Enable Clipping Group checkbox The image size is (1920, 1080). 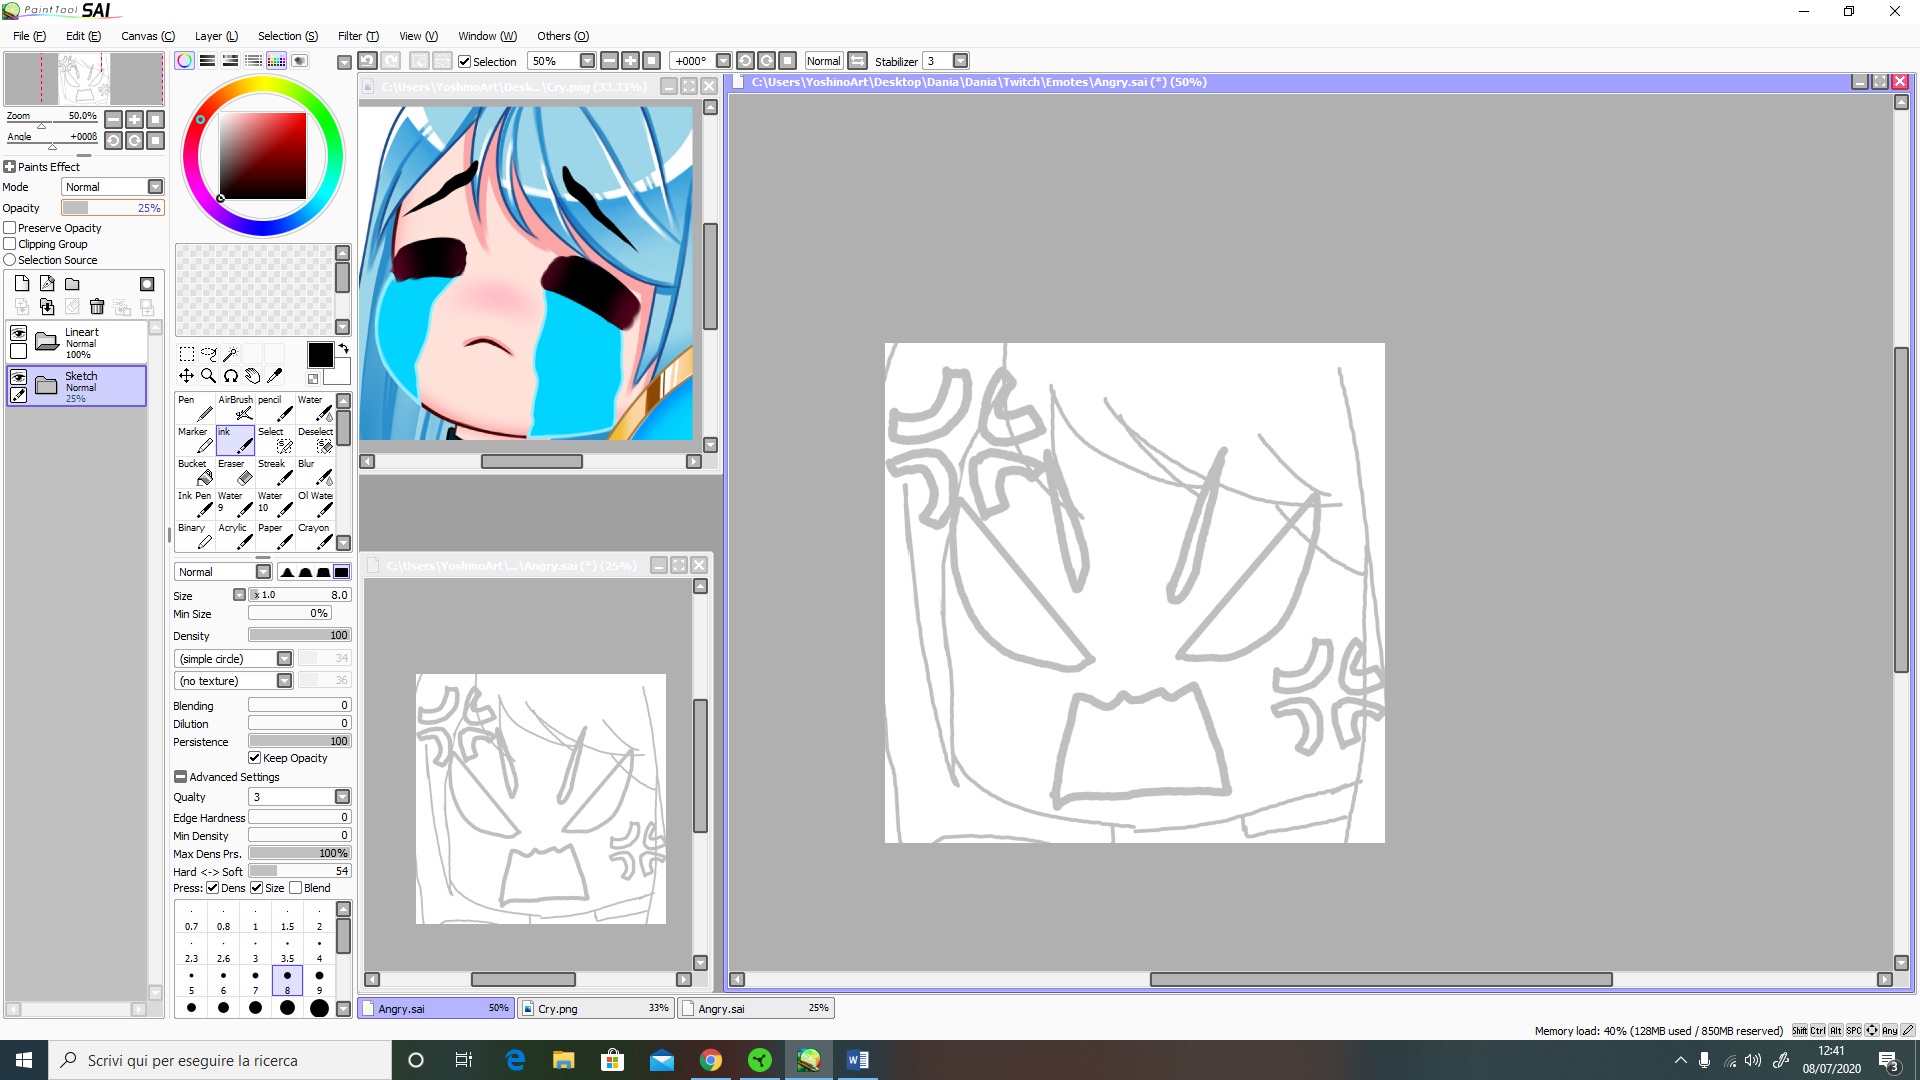point(10,244)
